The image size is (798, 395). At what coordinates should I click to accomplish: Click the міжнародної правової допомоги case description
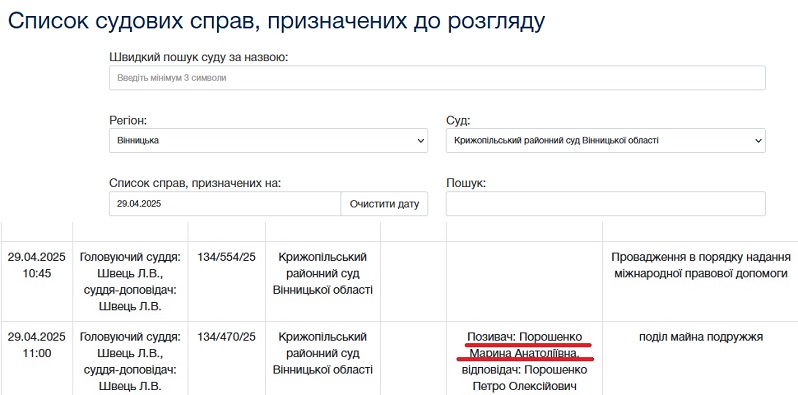click(x=701, y=265)
